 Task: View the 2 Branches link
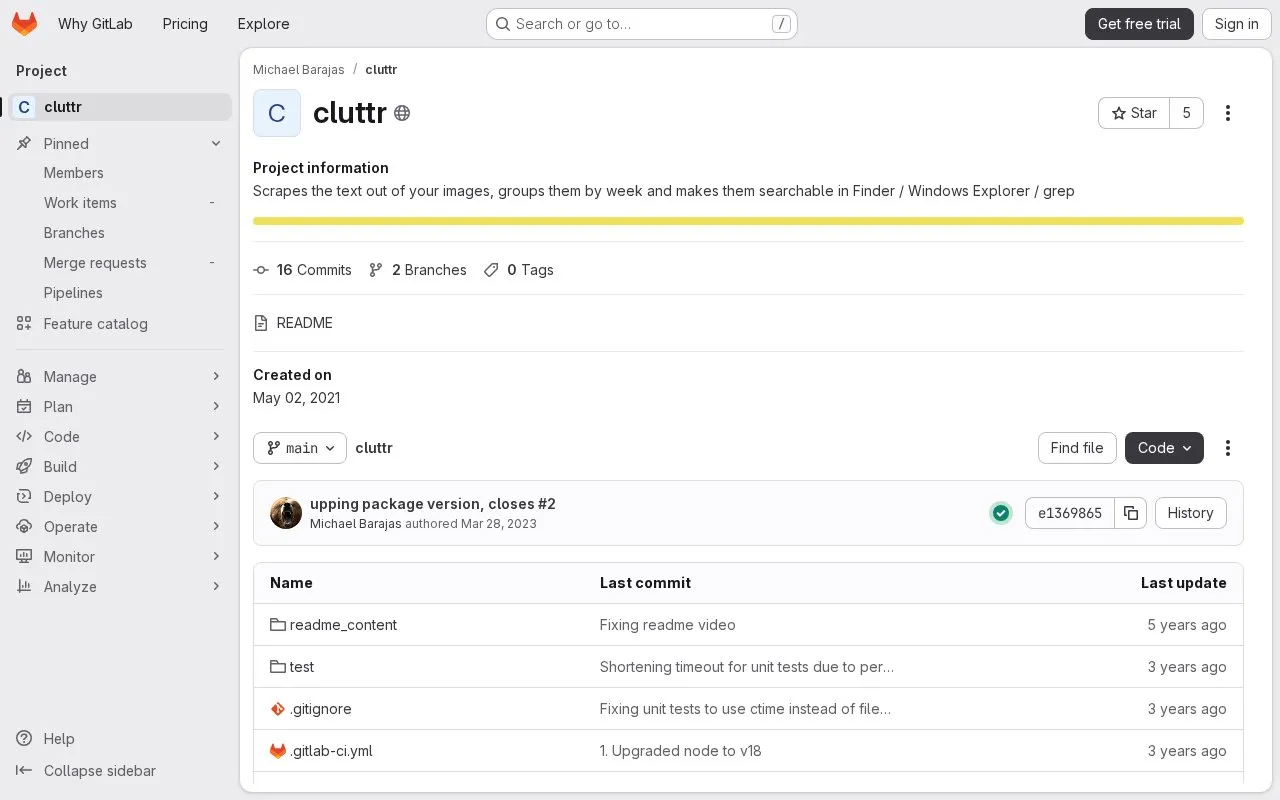(x=418, y=270)
